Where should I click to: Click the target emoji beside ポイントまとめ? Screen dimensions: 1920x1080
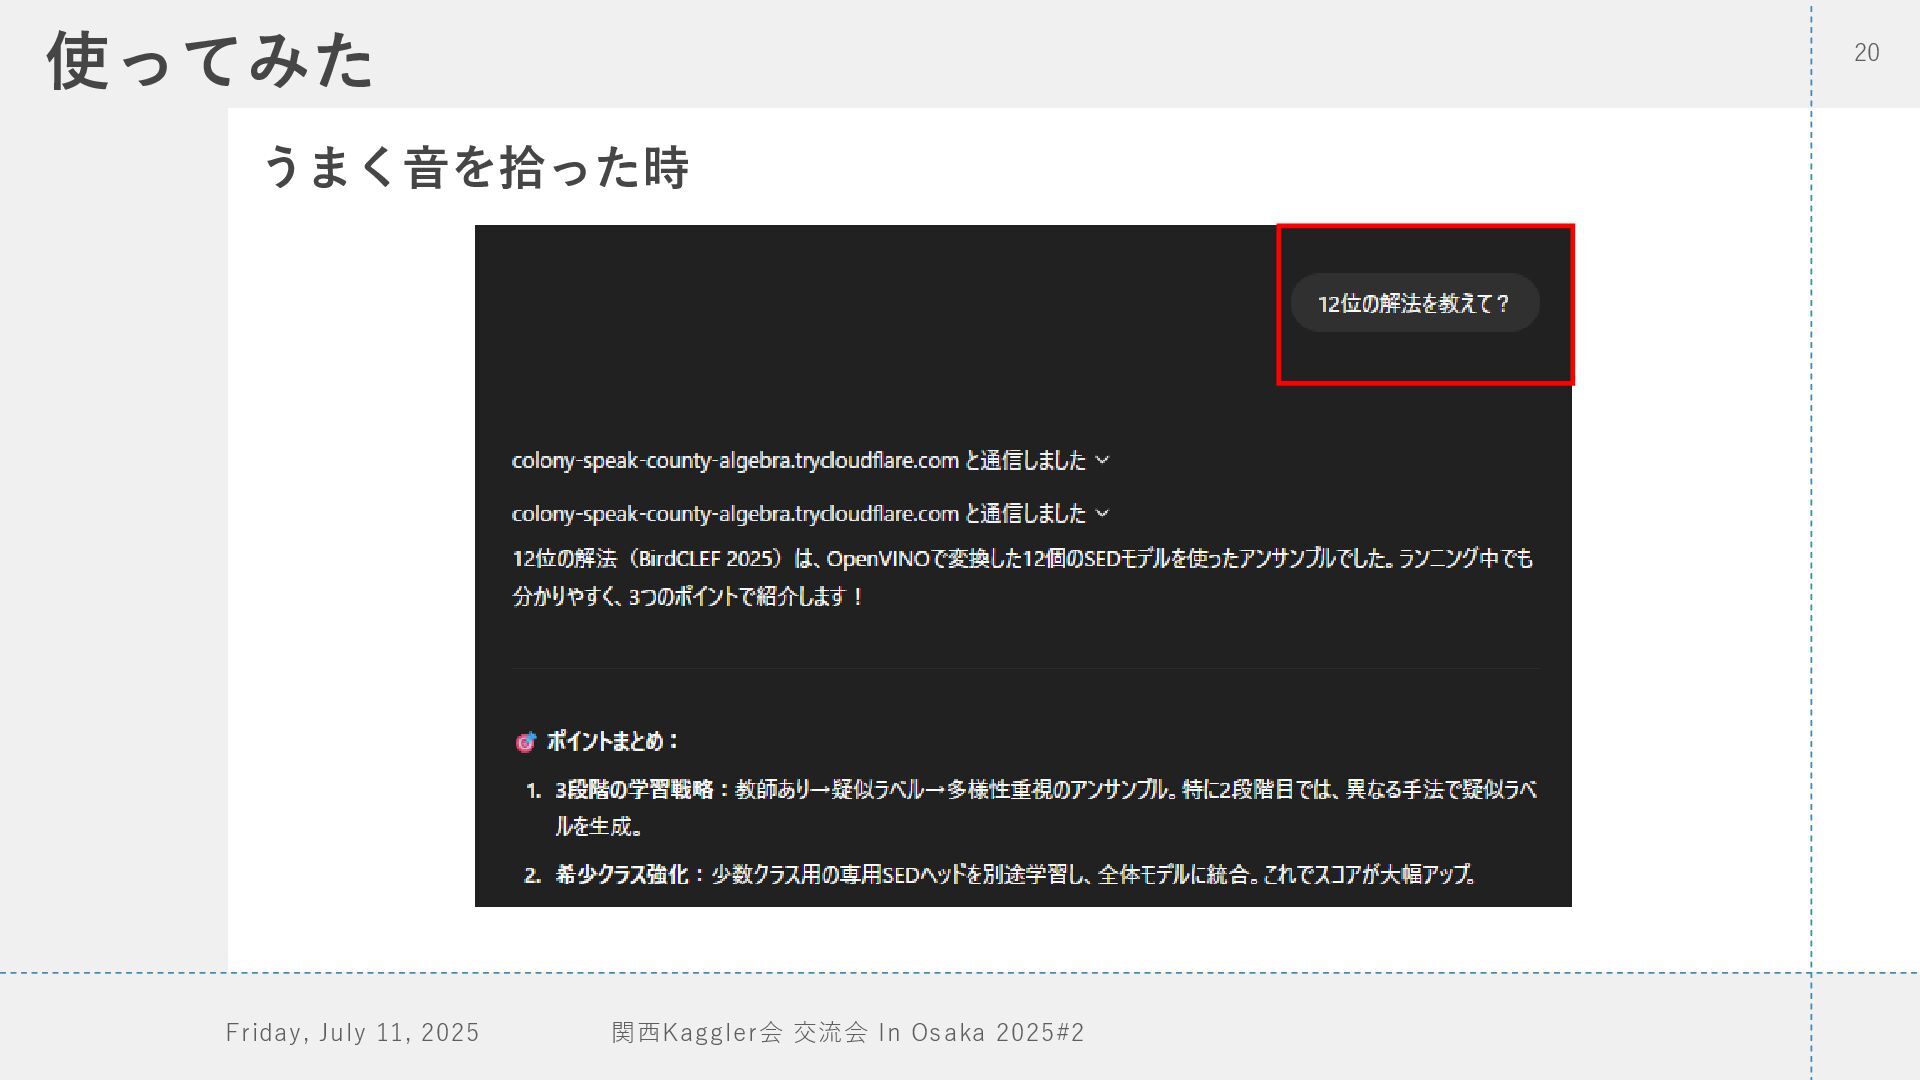point(525,742)
